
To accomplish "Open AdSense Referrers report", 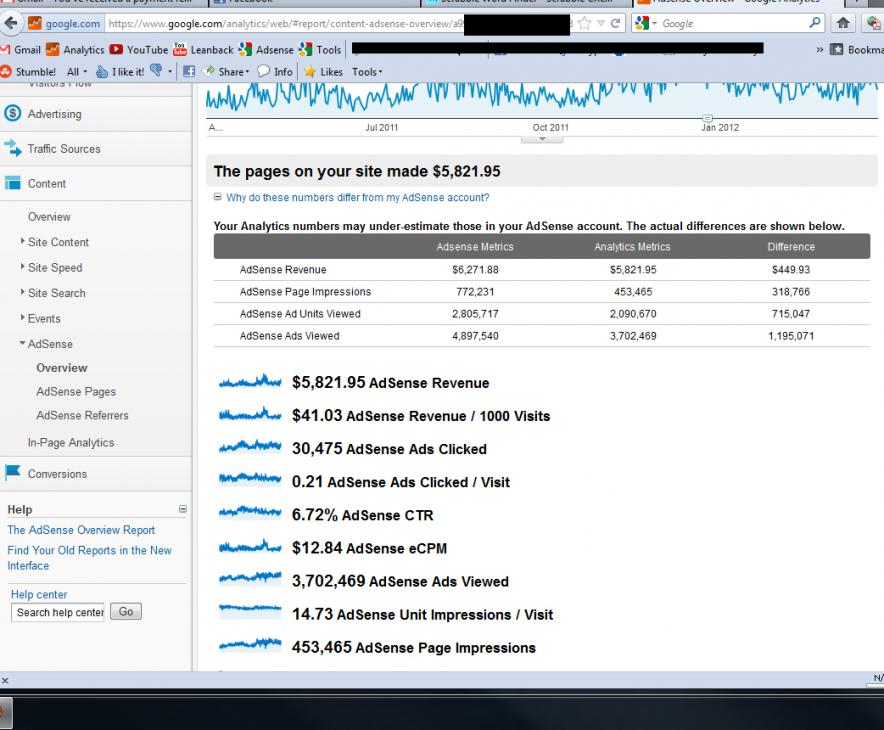I will click(x=82, y=415).
